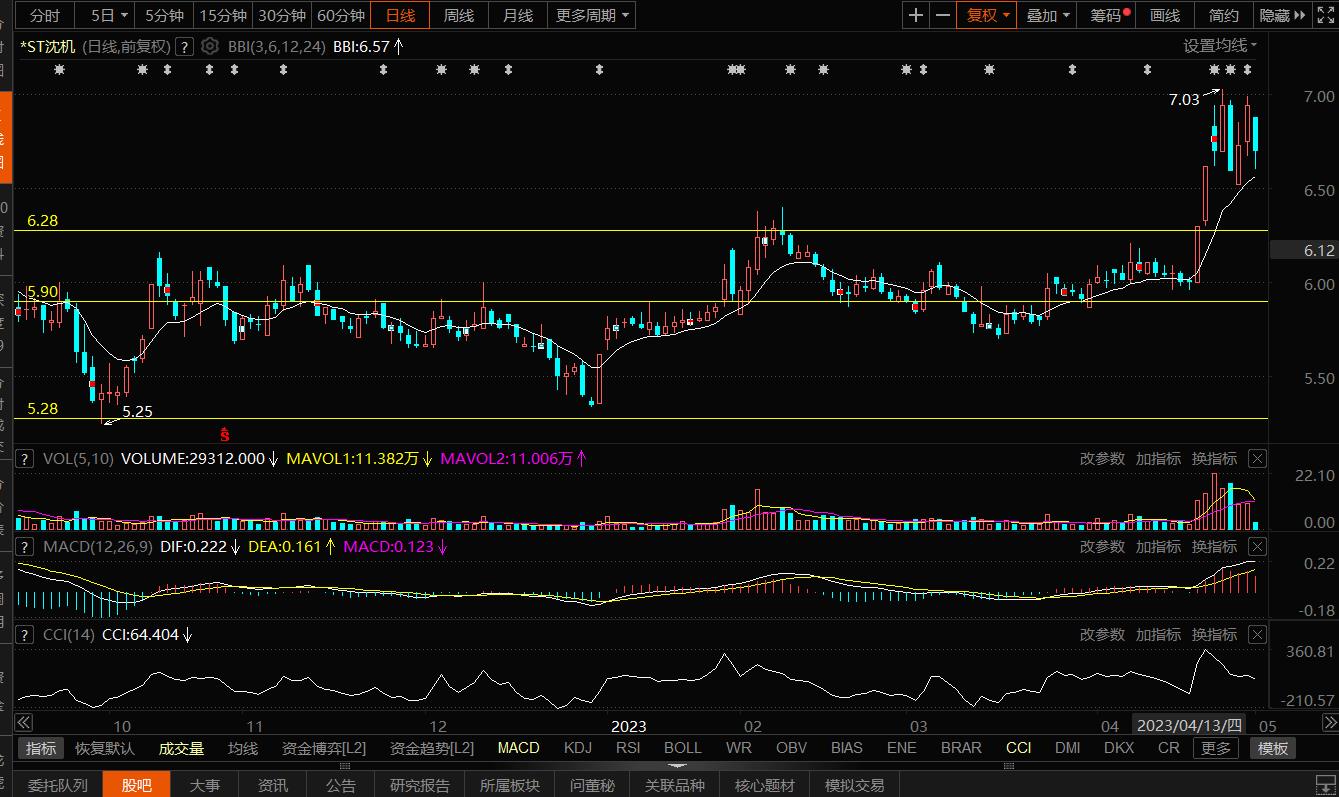This screenshot has height=797, width=1339.
Task: Open the 公告 announcements tab
Action: point(340,785)
